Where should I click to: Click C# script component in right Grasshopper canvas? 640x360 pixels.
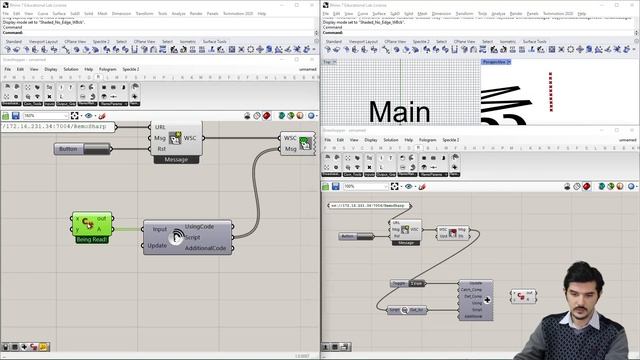click(x=524, y=296)
